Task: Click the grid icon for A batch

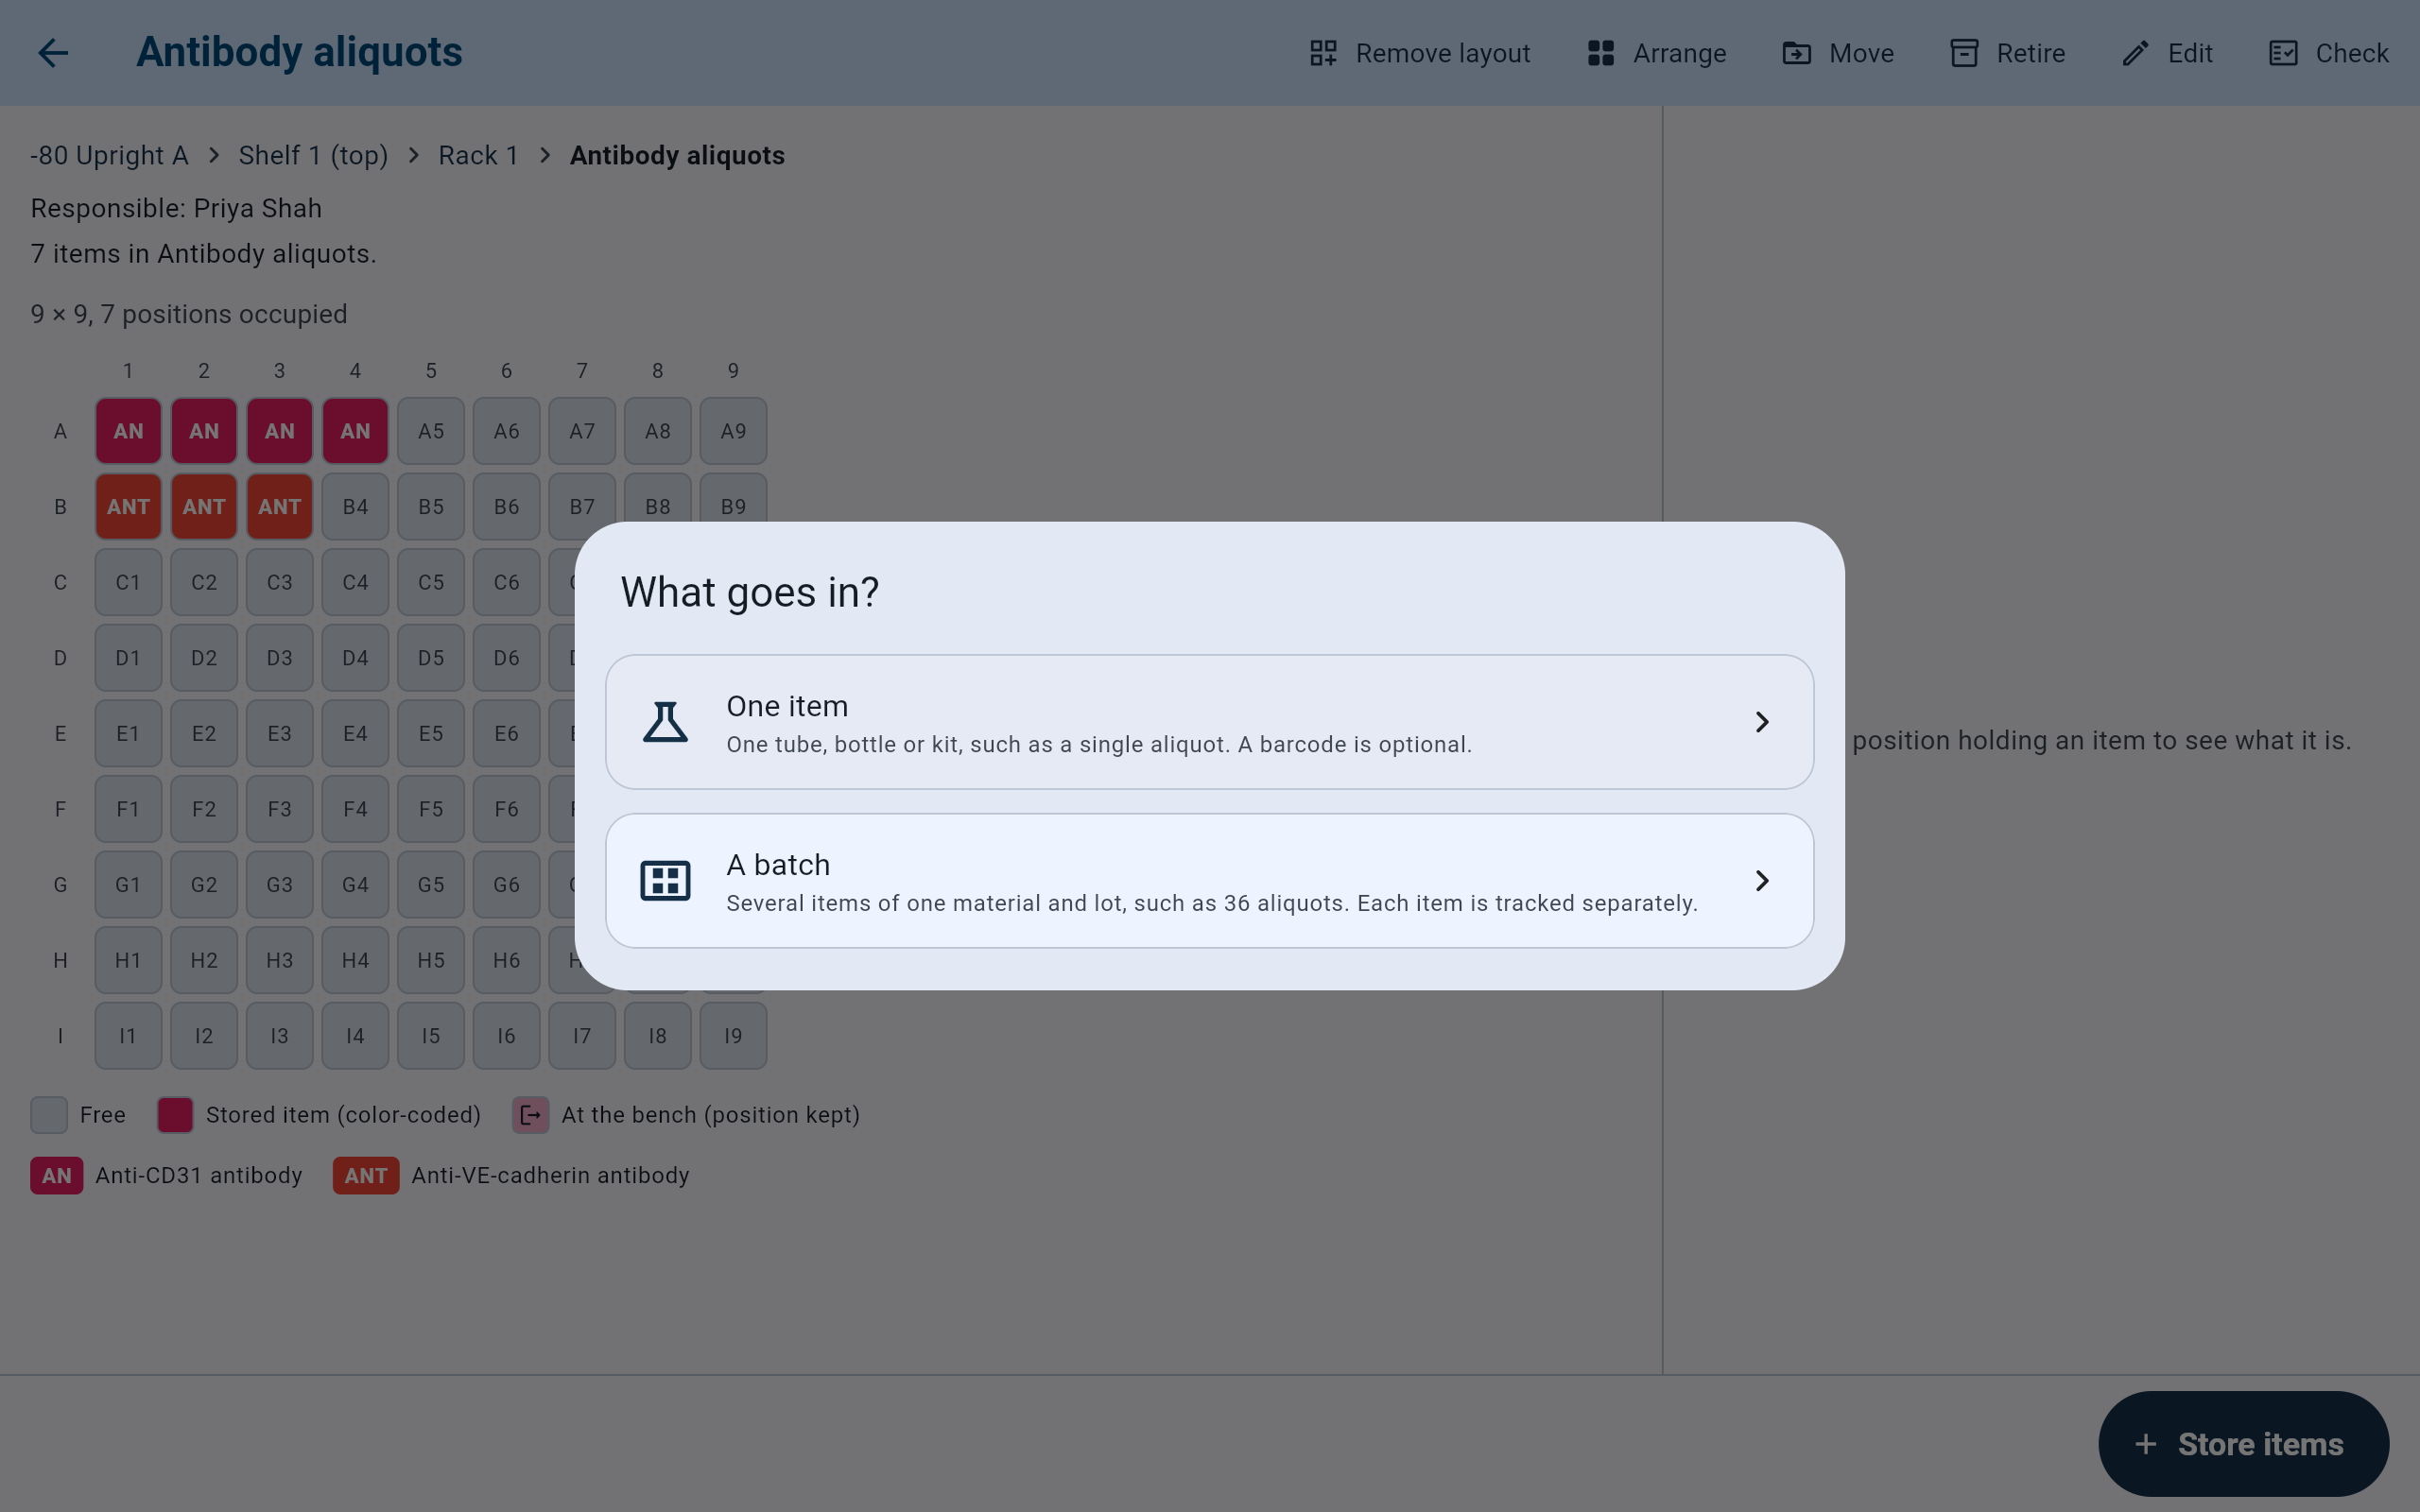Action: [x=665, y=881]
